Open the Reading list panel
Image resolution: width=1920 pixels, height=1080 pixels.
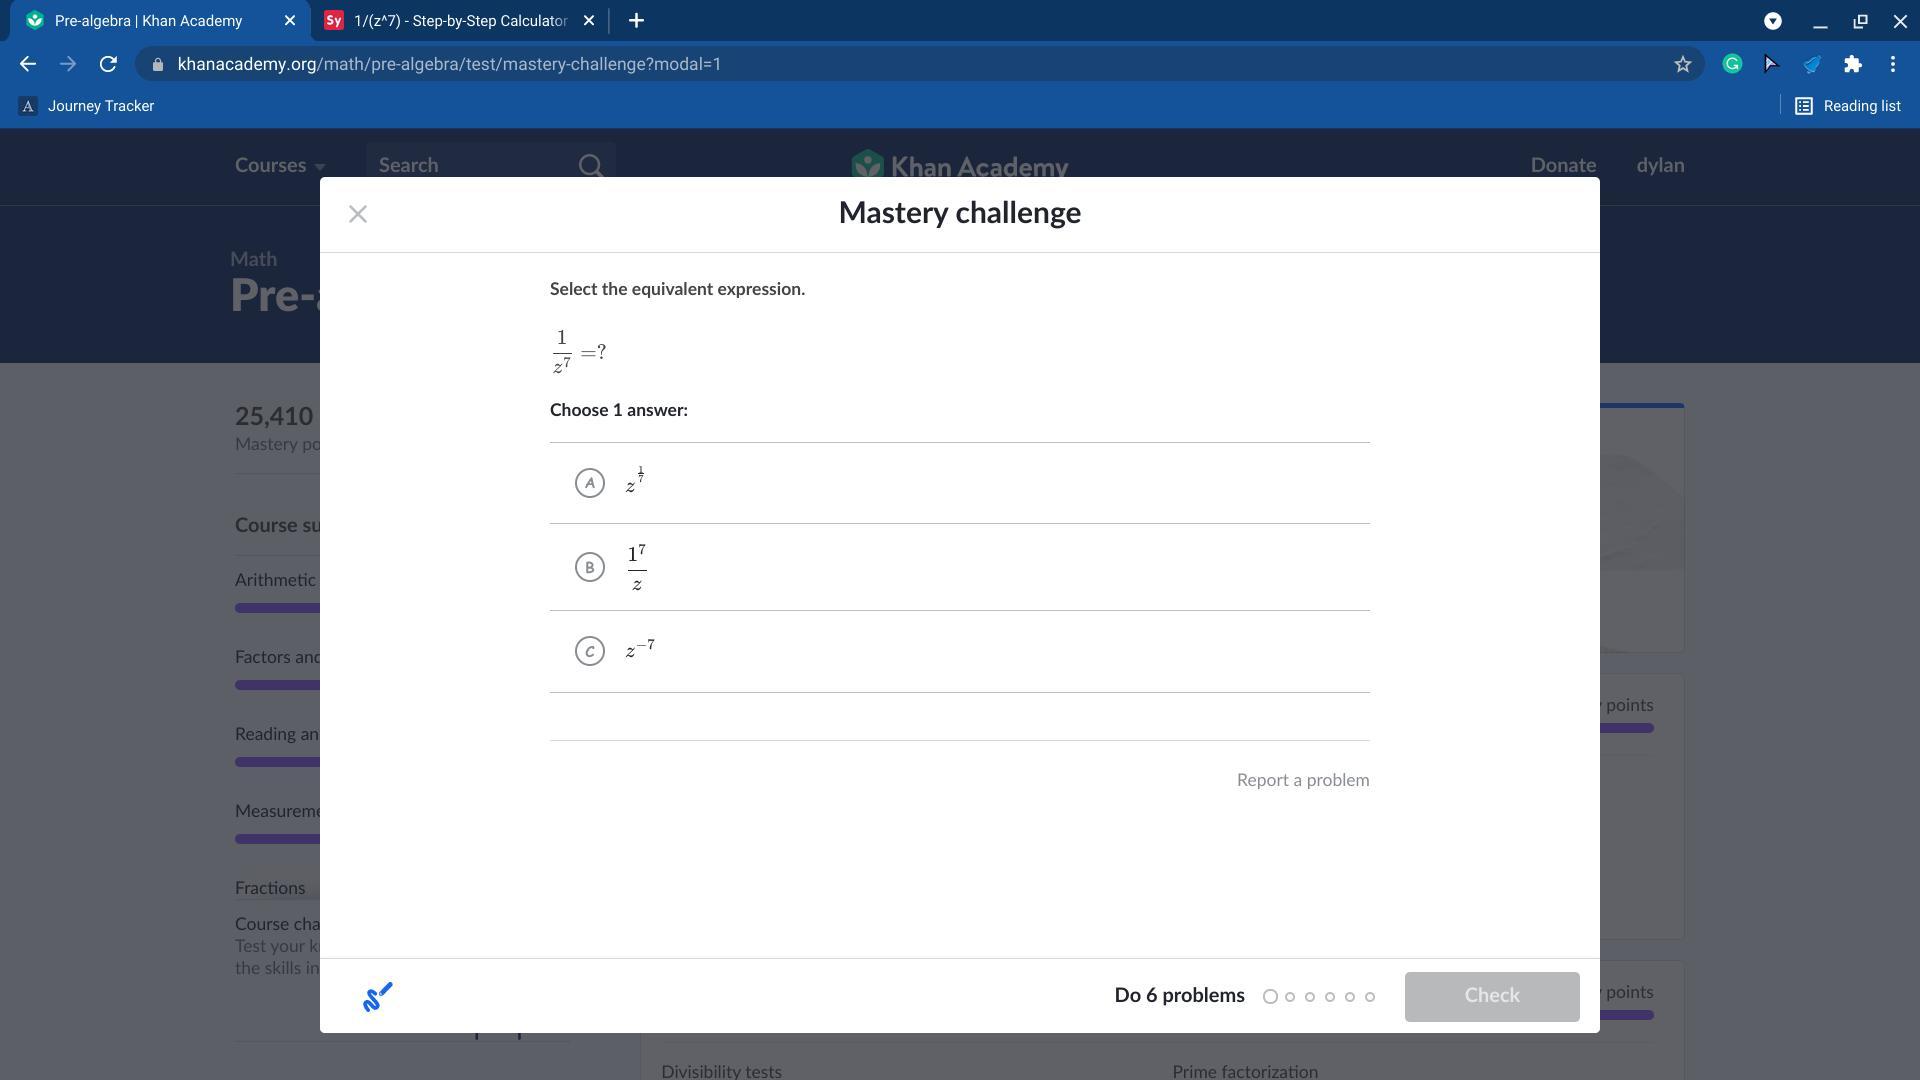click(x=1847, y=106)
